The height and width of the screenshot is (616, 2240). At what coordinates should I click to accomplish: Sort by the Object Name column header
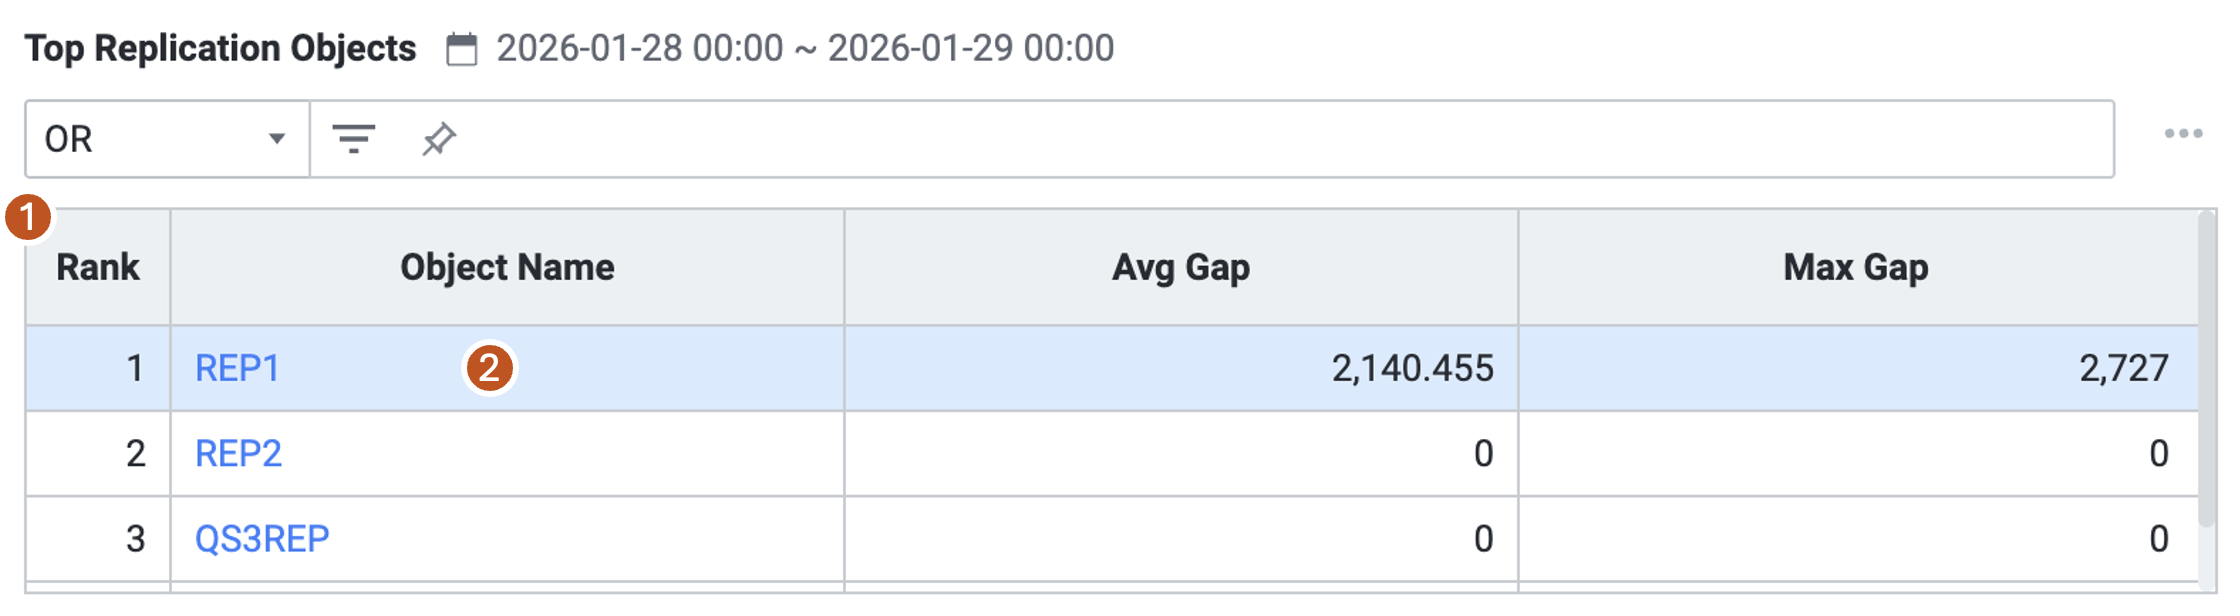coord(507,268)
